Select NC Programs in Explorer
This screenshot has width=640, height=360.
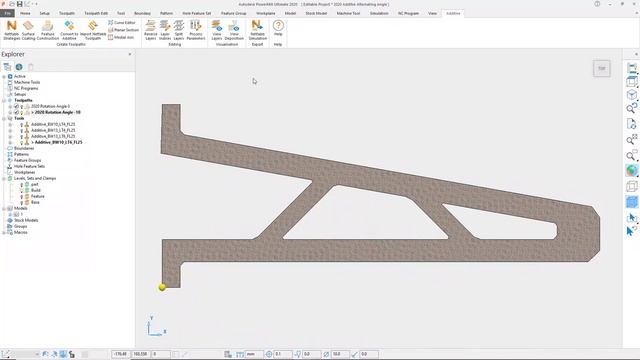tap(26, 88)
